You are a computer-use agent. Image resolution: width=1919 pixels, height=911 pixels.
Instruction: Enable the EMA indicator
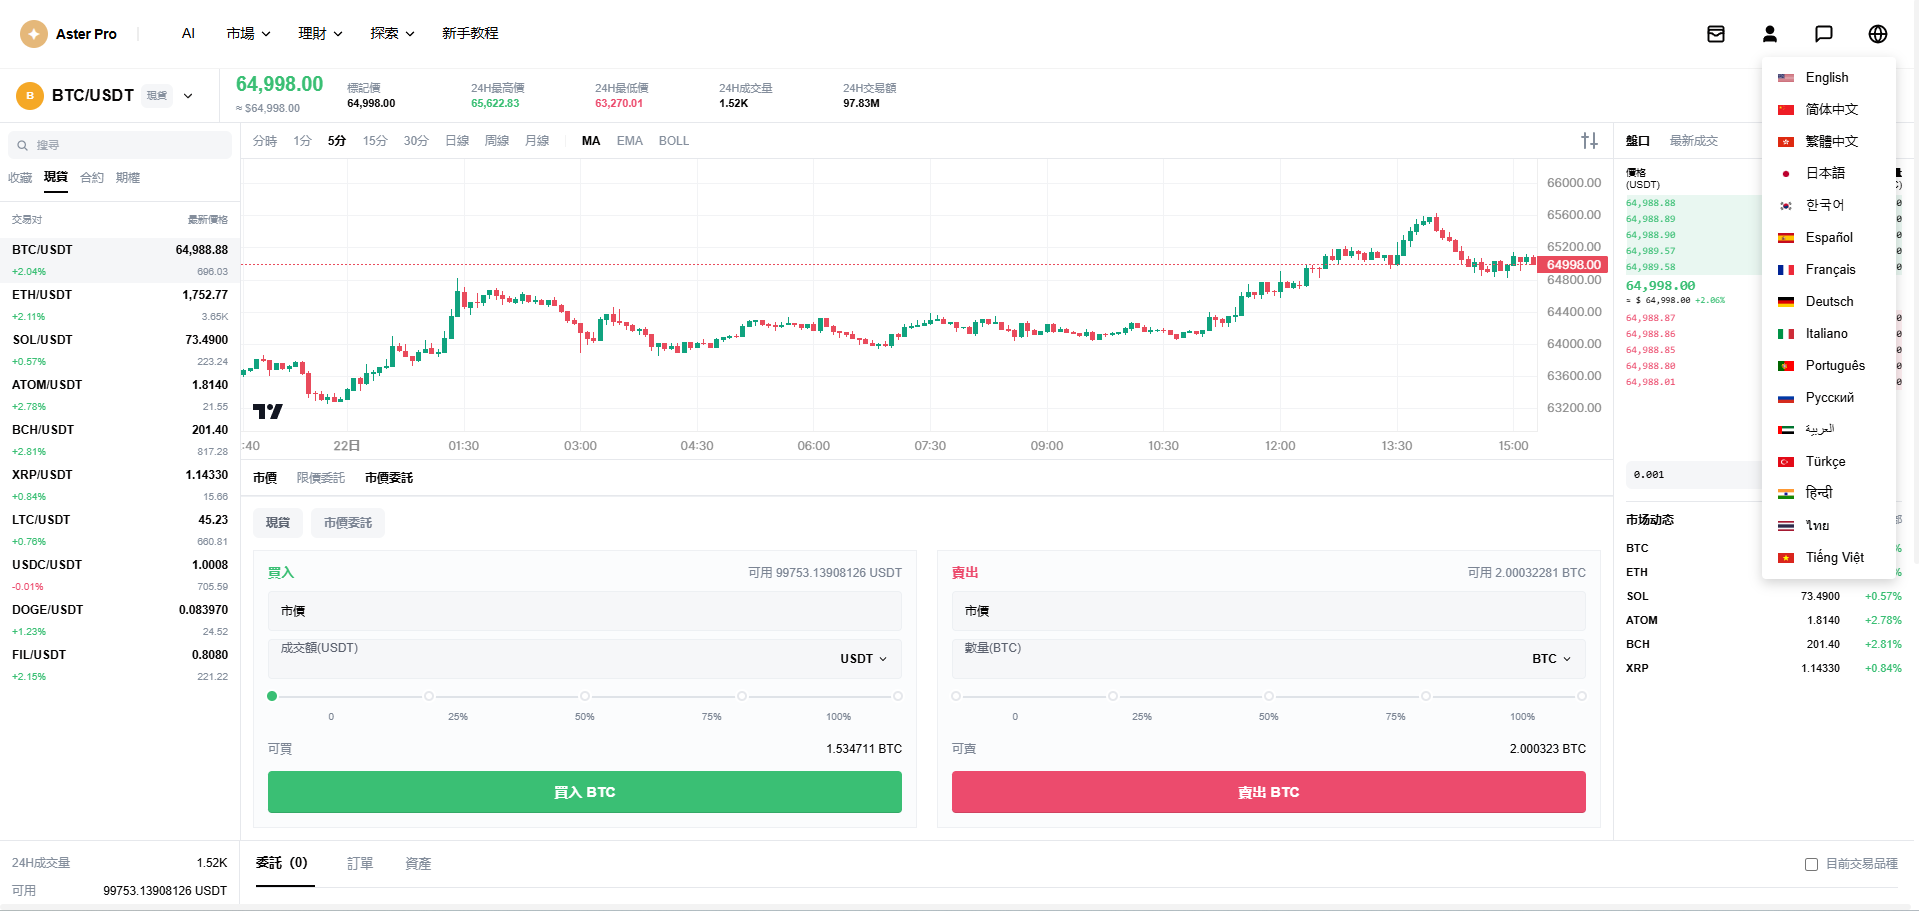tap(630, 141)
